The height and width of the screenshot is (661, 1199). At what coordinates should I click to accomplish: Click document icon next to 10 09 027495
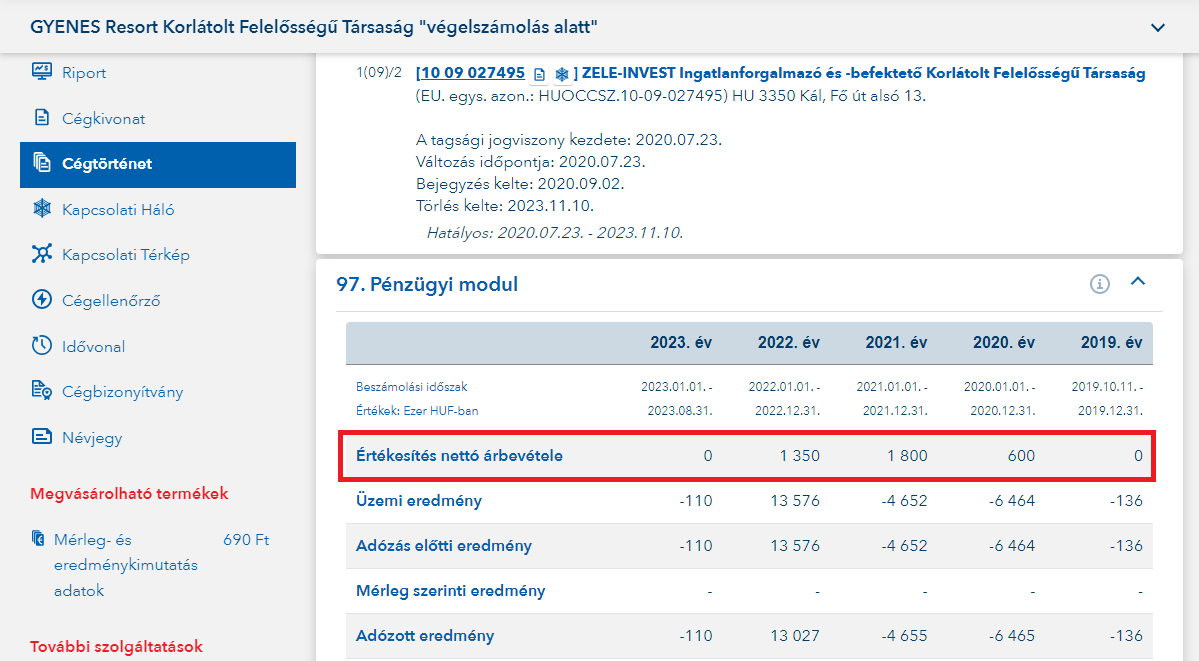tap(540, 74)
